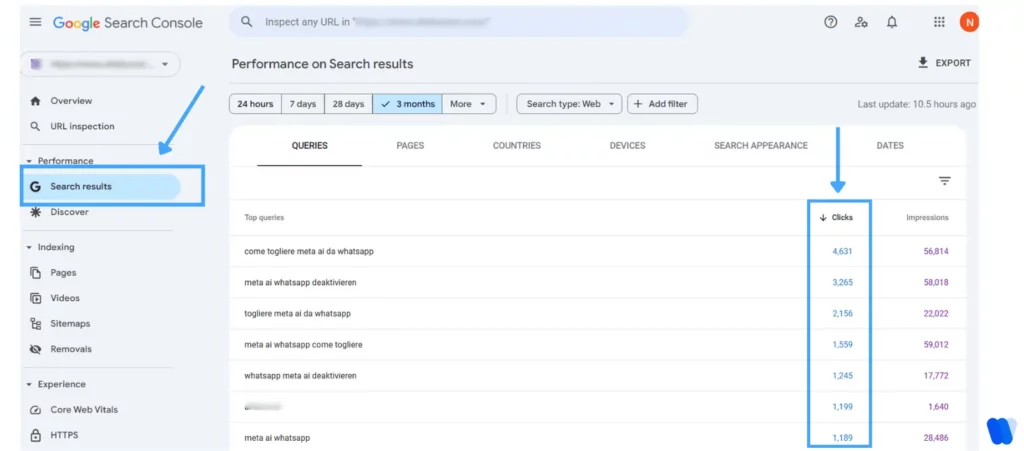Image resolution: width=1024 pixels, height=451 pixels.
Task: Click the Overview home icon
Action: point(36,101)
